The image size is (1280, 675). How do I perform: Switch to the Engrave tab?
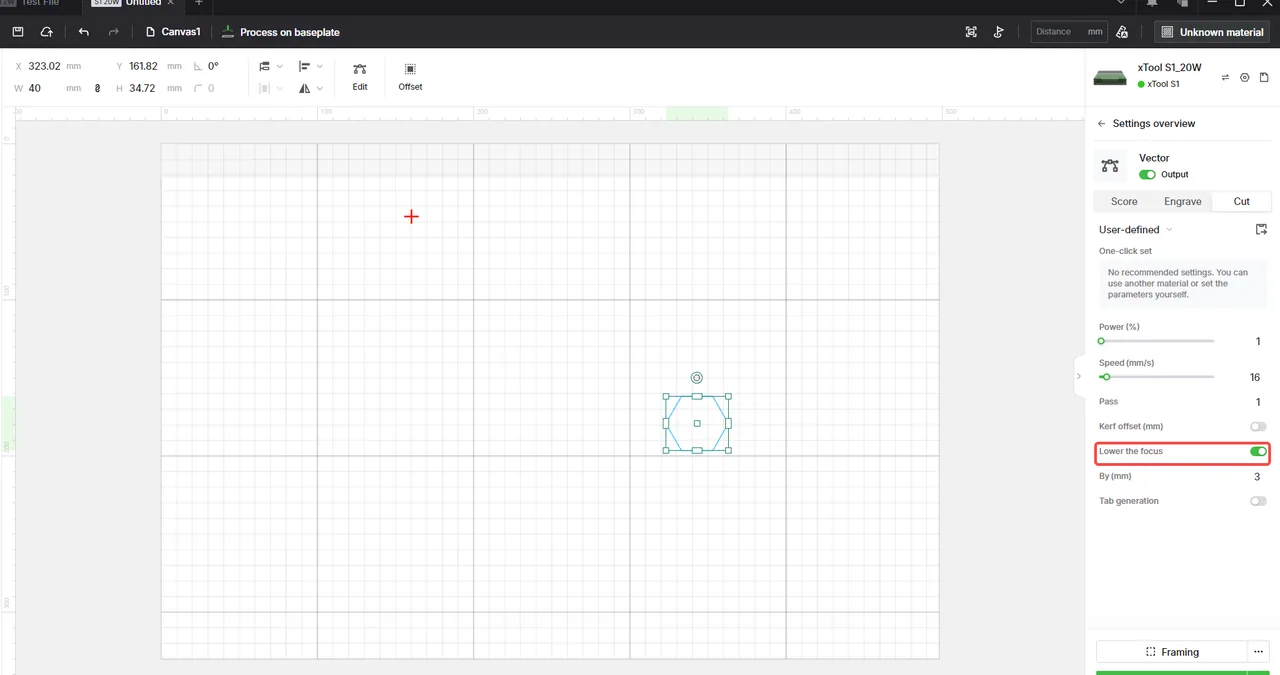(x=1182, y=201)
